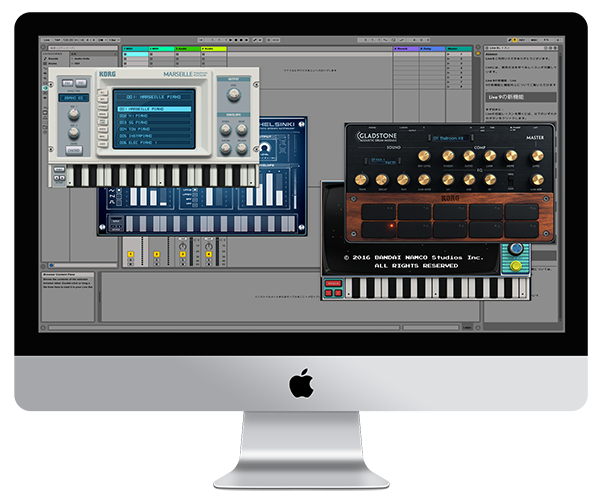This screenshot has width=600, height=502.
Task: Select the bottom waveform icon in Helsinki
Action: tap(112, 202)
